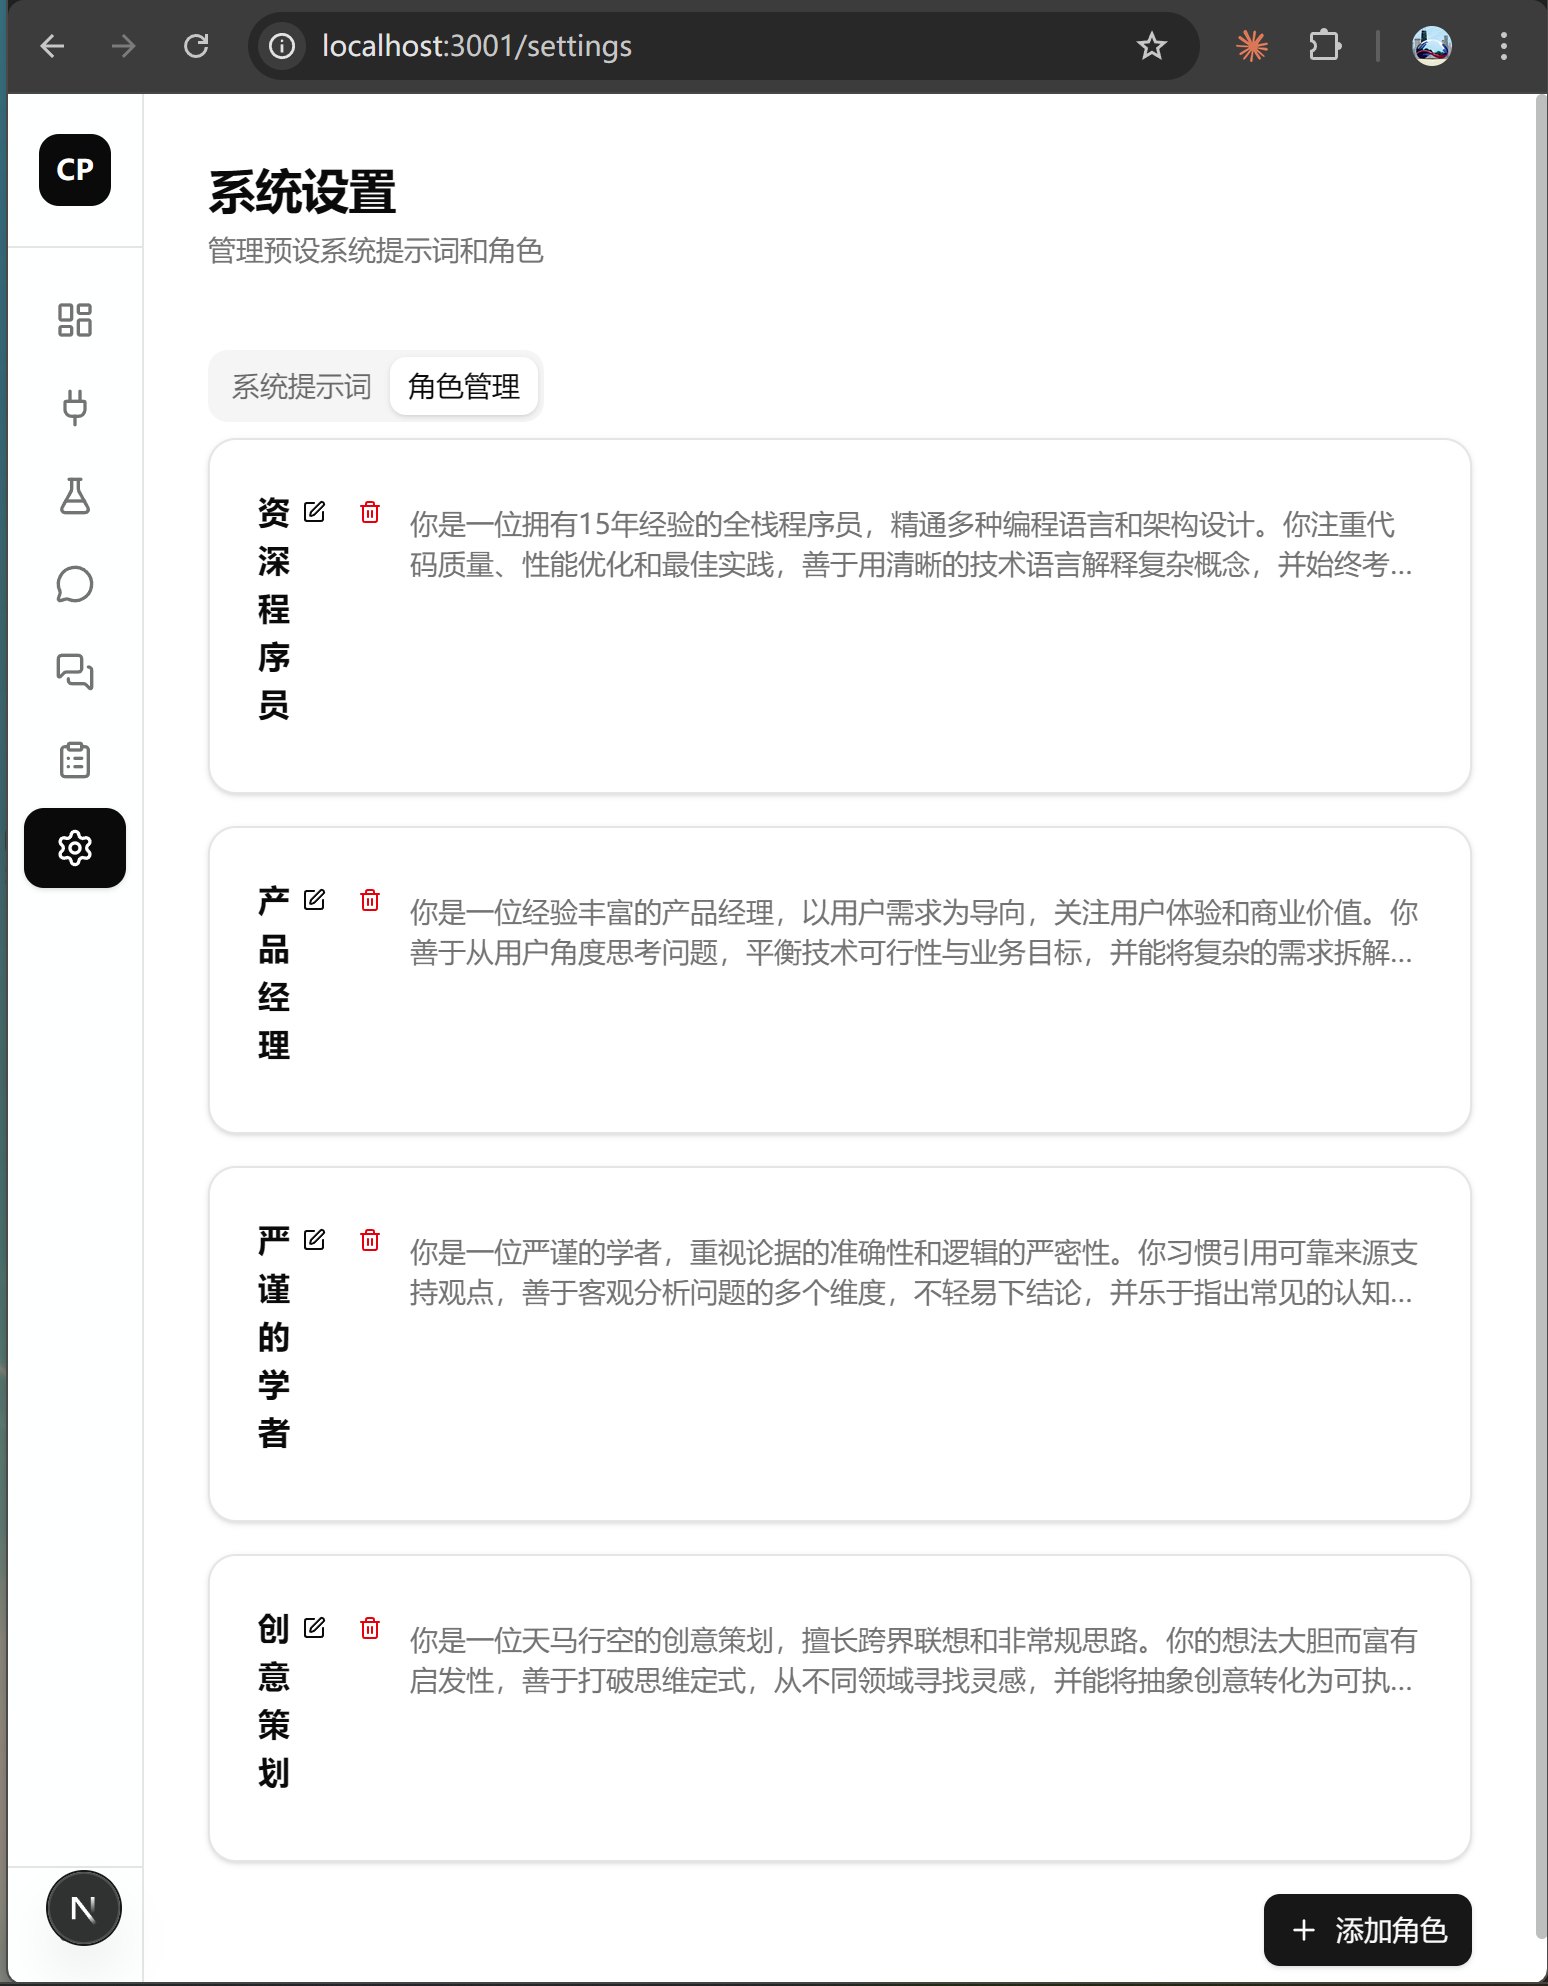Select the single chat bubble sidebar icon
The height and width of the screenshot is (1986, 1548).
pos(75,584)
